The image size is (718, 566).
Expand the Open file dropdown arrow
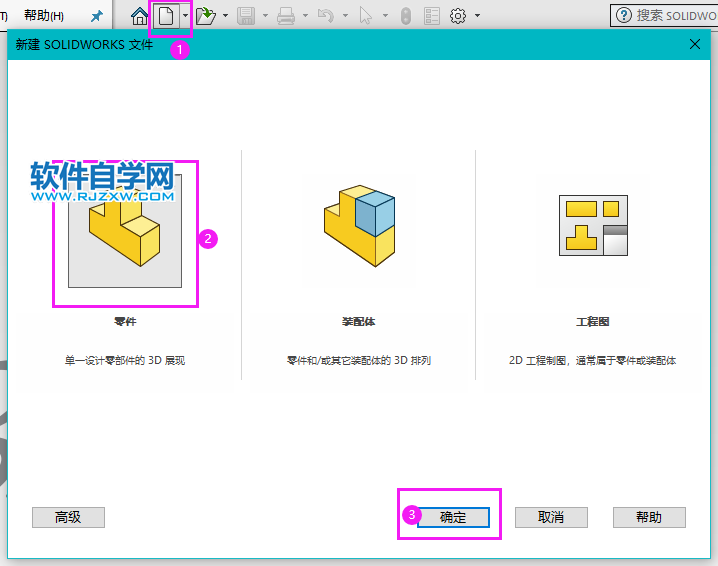click(x=225, y=16)
